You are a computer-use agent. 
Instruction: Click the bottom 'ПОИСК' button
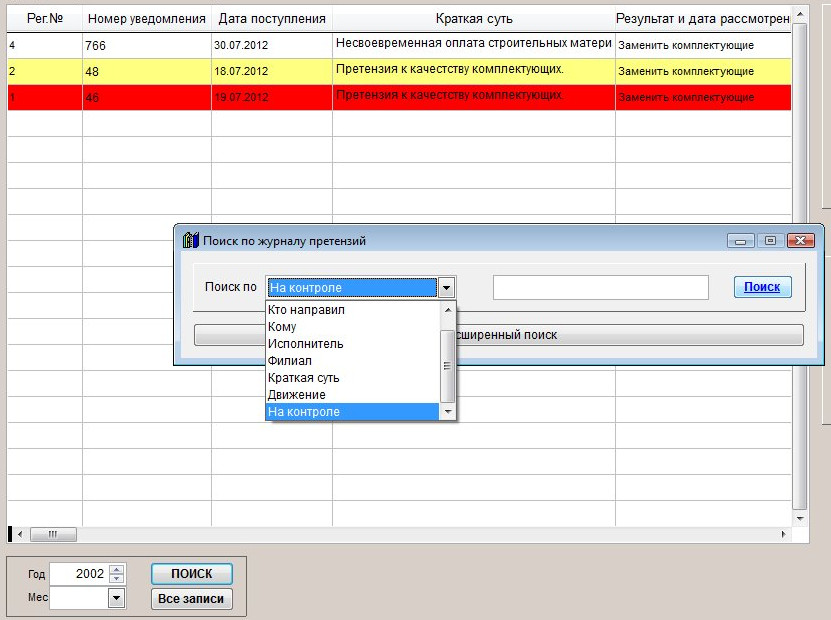coord(191,574)
